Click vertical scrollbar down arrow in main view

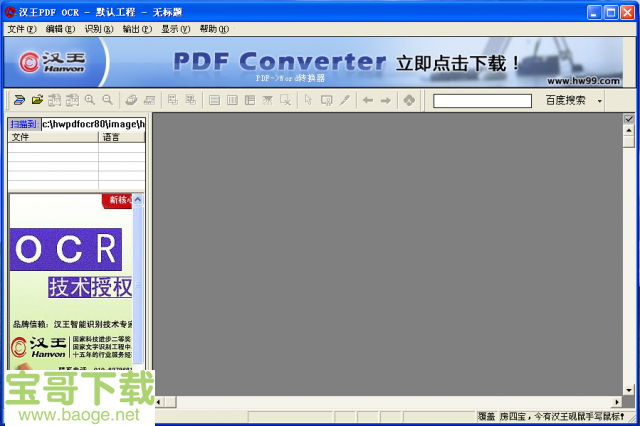tap(629, 390)
